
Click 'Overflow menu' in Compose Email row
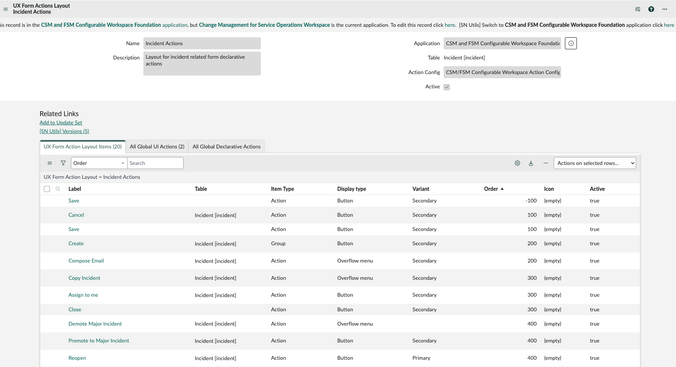(x=355, y=261)
